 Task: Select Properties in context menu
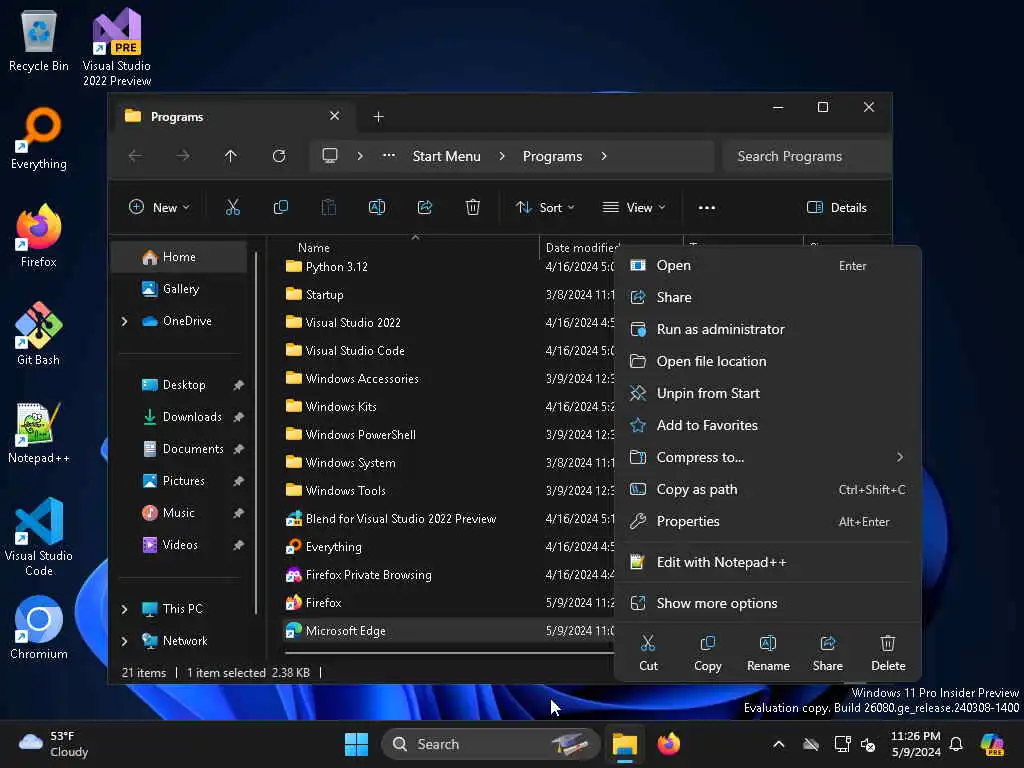[768, 521]
